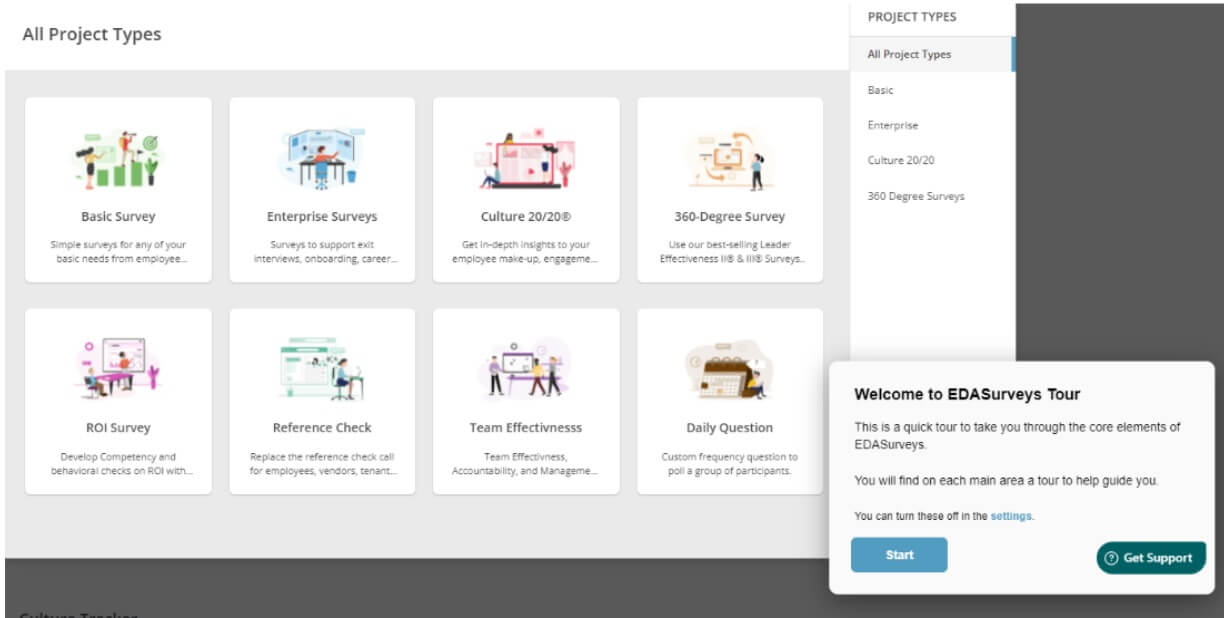Click the Reference Check illustration icon
This screenshot has width=1224, height=618.
click(322, 369)
